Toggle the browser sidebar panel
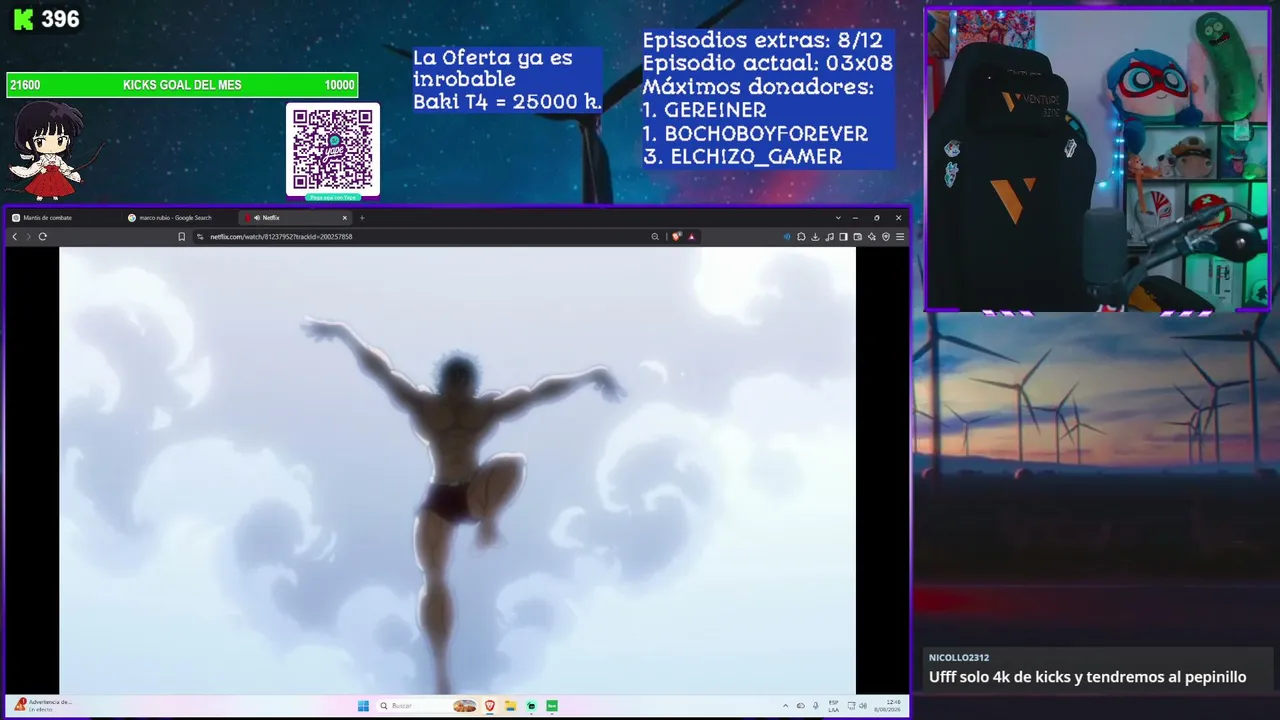Screen dimensions: 1280x720 [x=843, y=237]
